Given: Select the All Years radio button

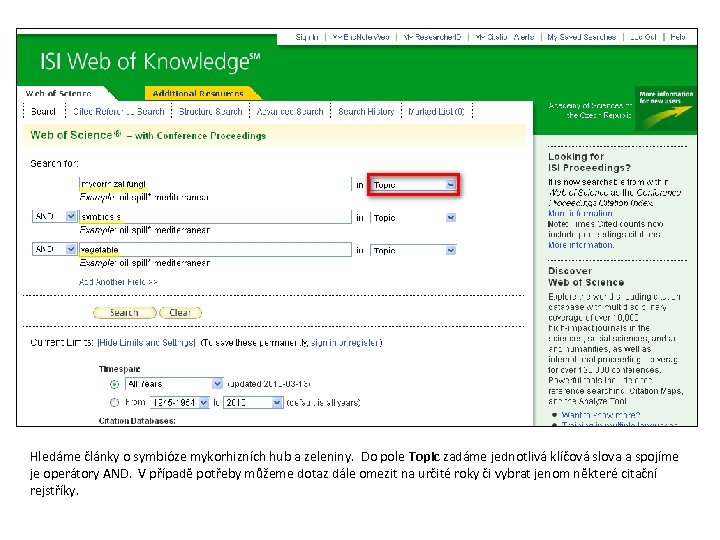Looking at the screenshot, I should click(x=114, y=384).
